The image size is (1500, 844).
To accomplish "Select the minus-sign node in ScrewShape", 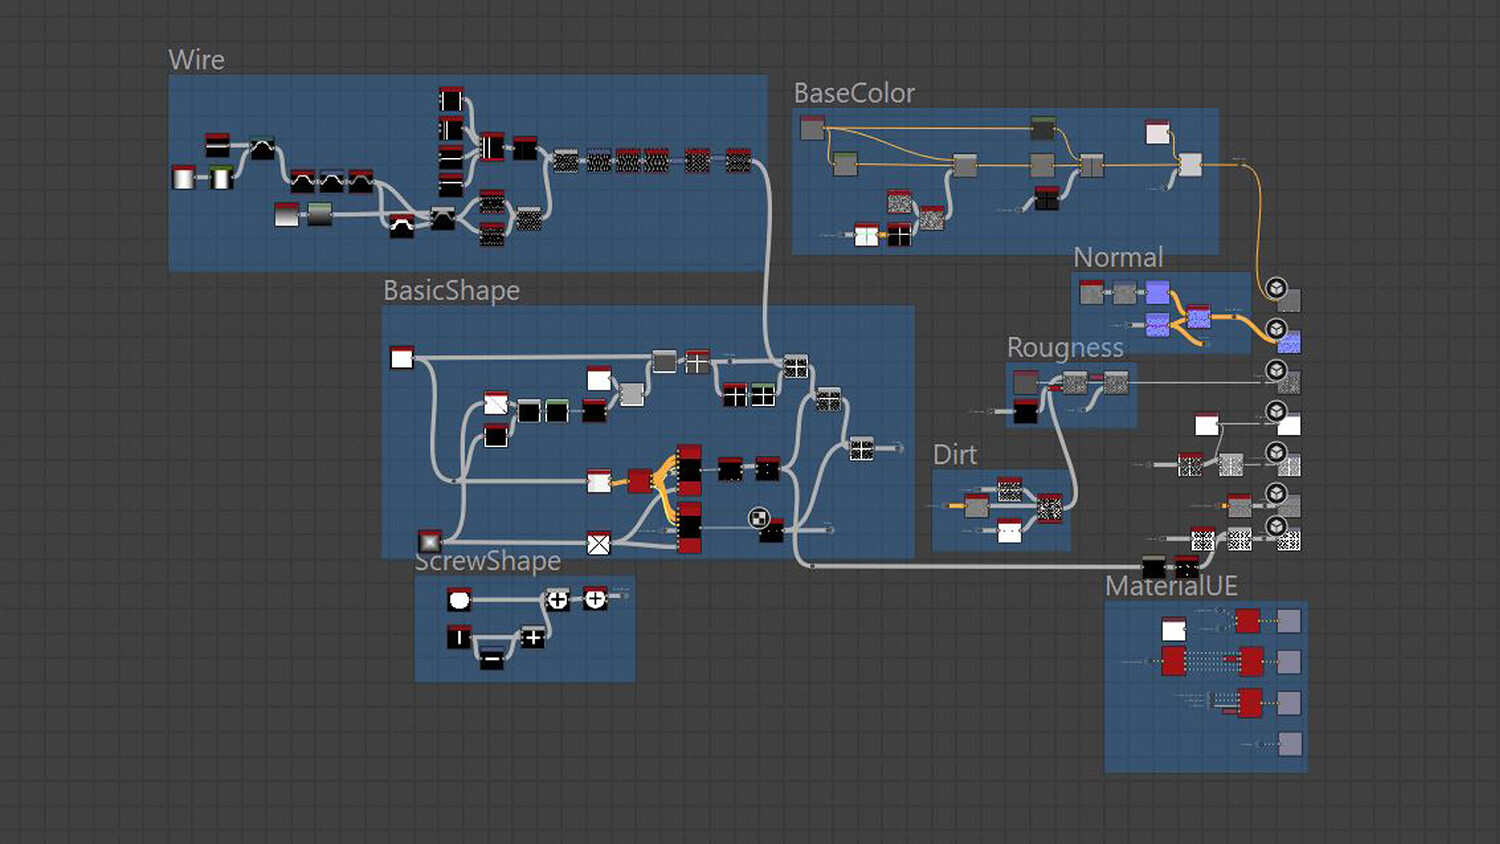I will [491, 659].
